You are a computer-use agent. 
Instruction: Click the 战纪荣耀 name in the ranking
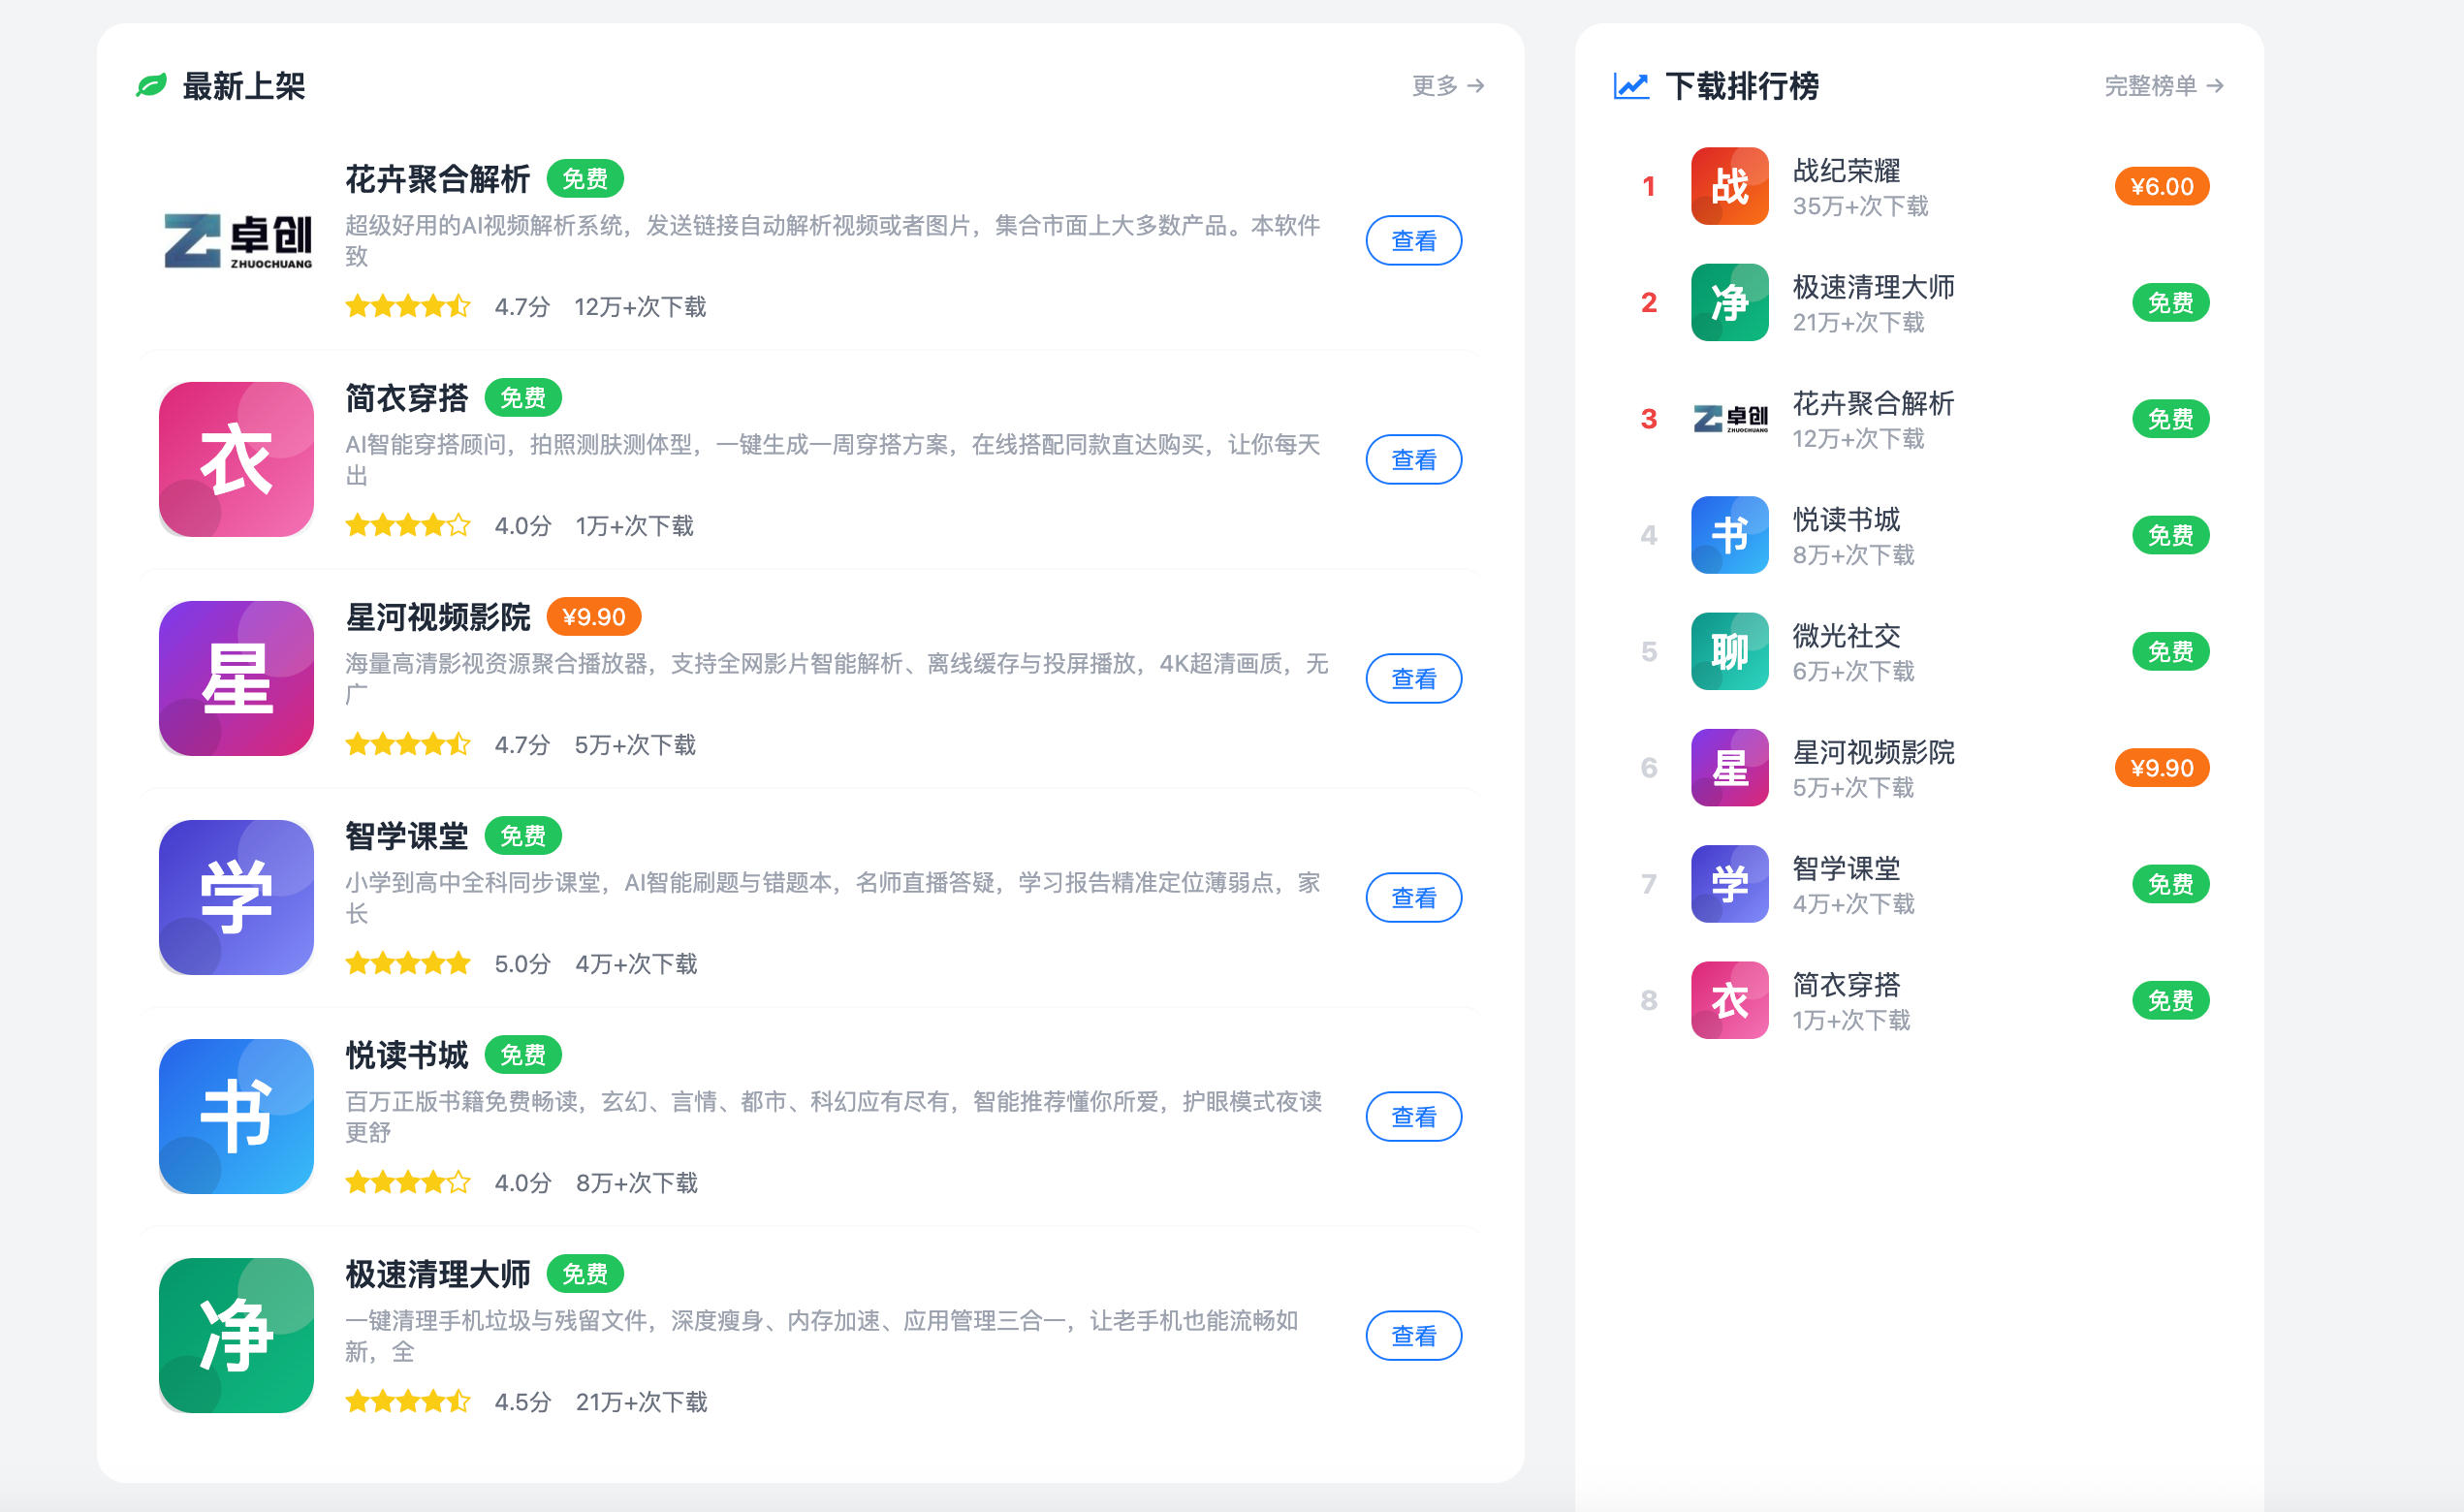(x=1846, y=171)
